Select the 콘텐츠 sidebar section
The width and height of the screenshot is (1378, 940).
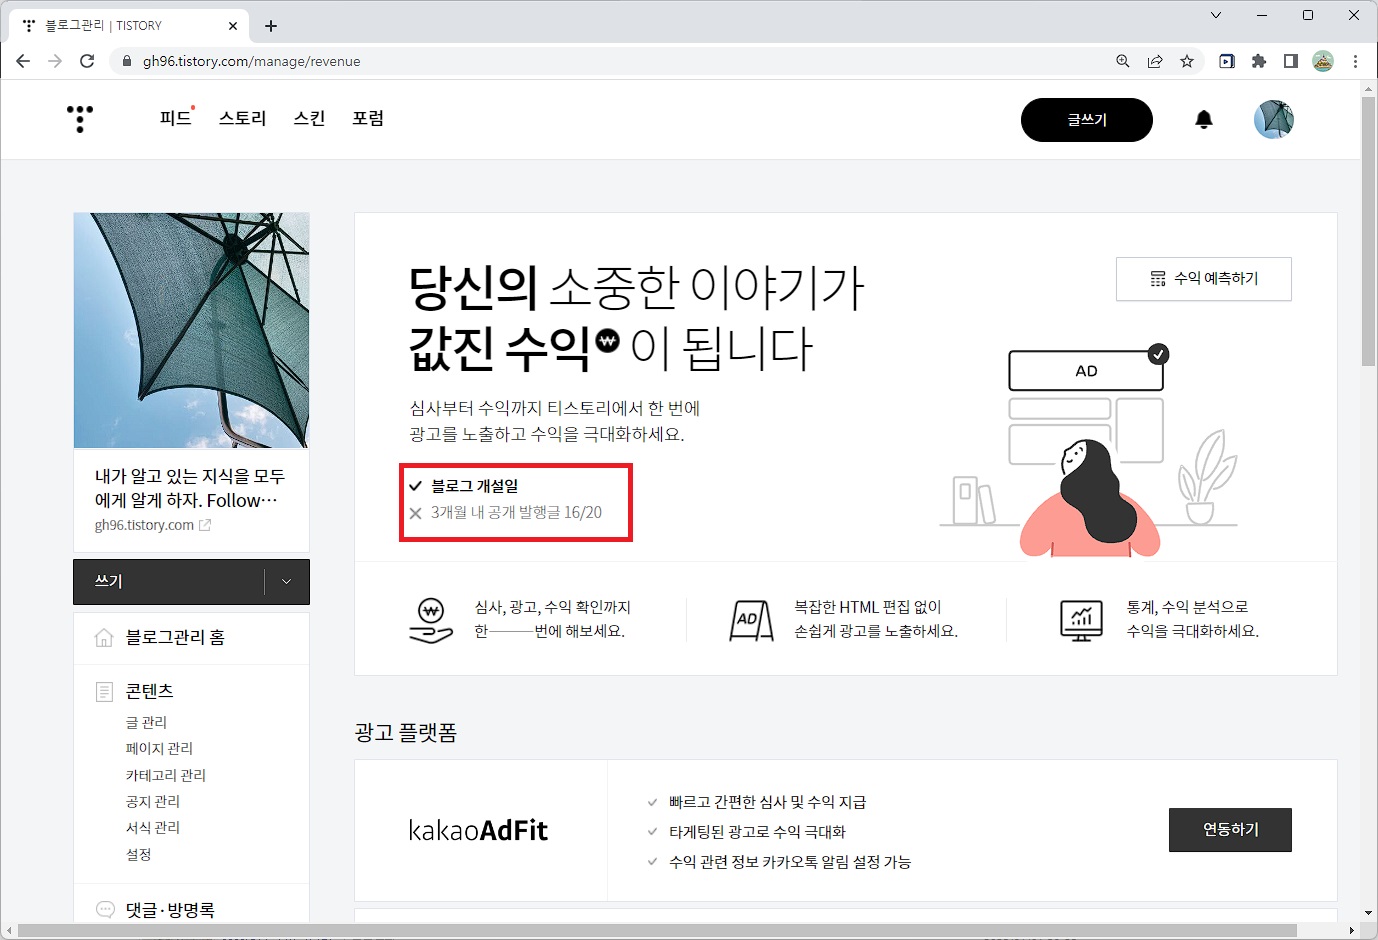150,691
